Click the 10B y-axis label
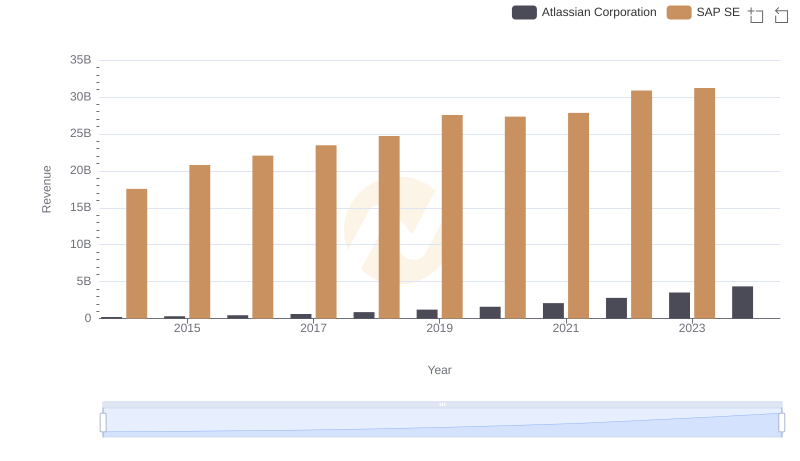Image resolution: width=800 pixels, height=461 pixels. 81,244
